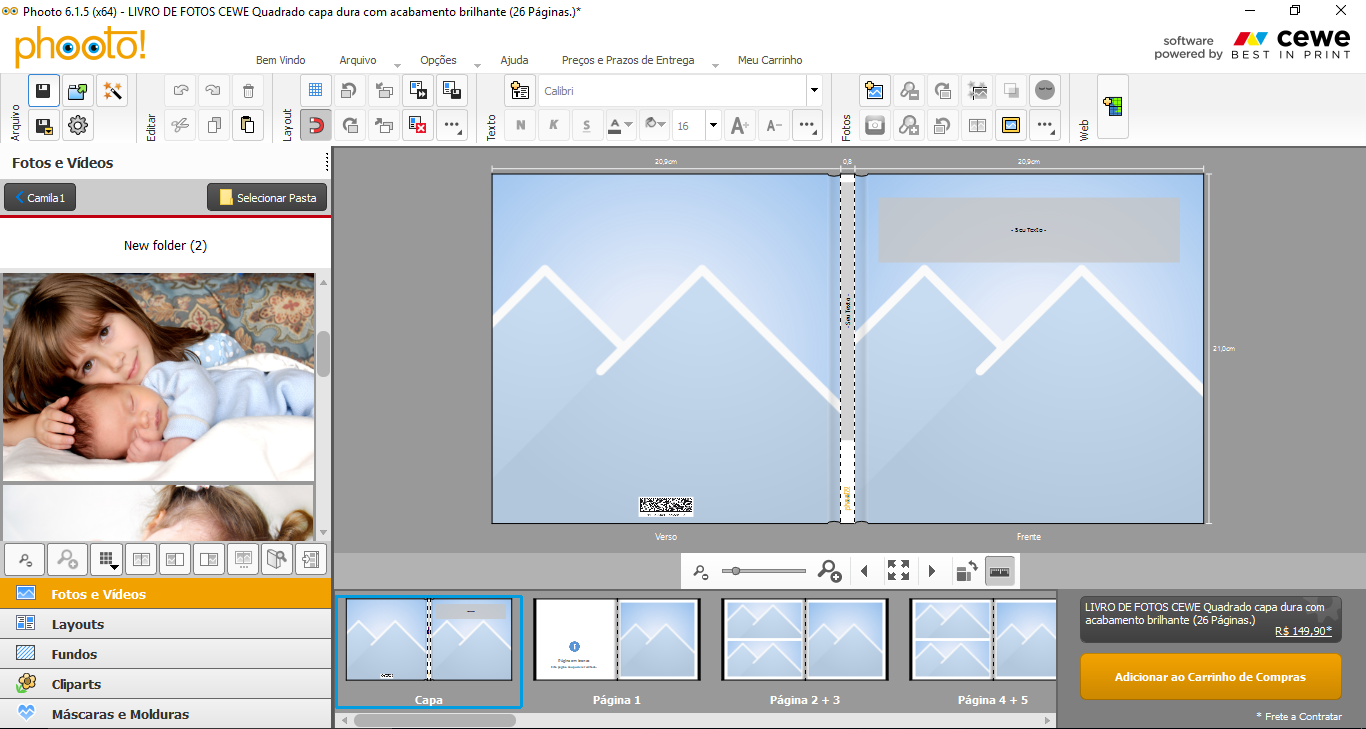
Task: Click the insert text box icon
Action: [x=519, y=91]
